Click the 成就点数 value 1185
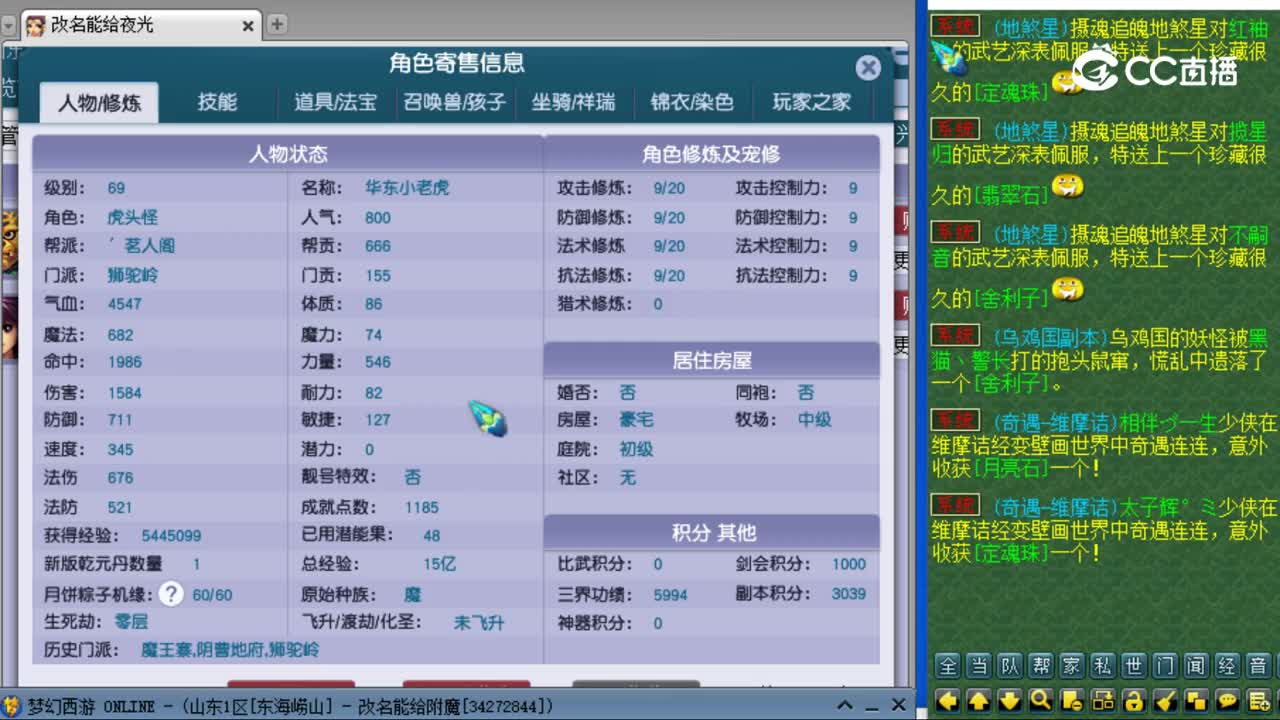Screen dimensions: 1280x720 point(422,507)
